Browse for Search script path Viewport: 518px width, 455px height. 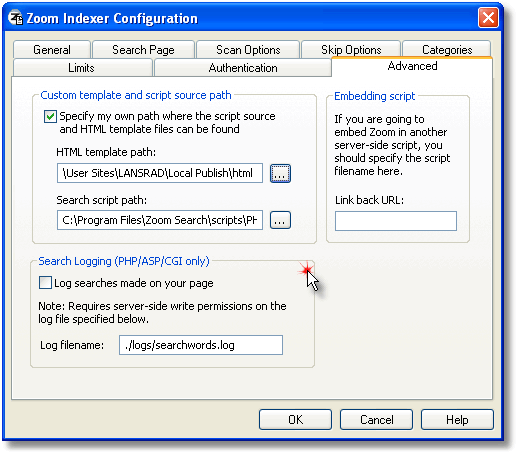pos(280,220)
